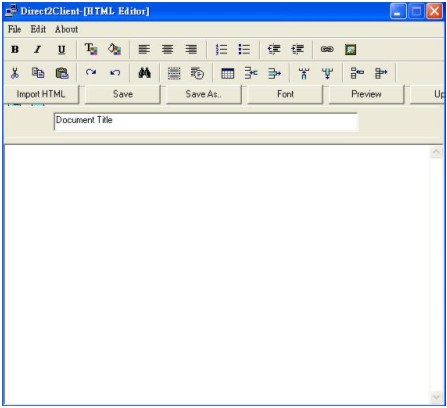
Task: Insert a table using table icon
Action: 228,73
